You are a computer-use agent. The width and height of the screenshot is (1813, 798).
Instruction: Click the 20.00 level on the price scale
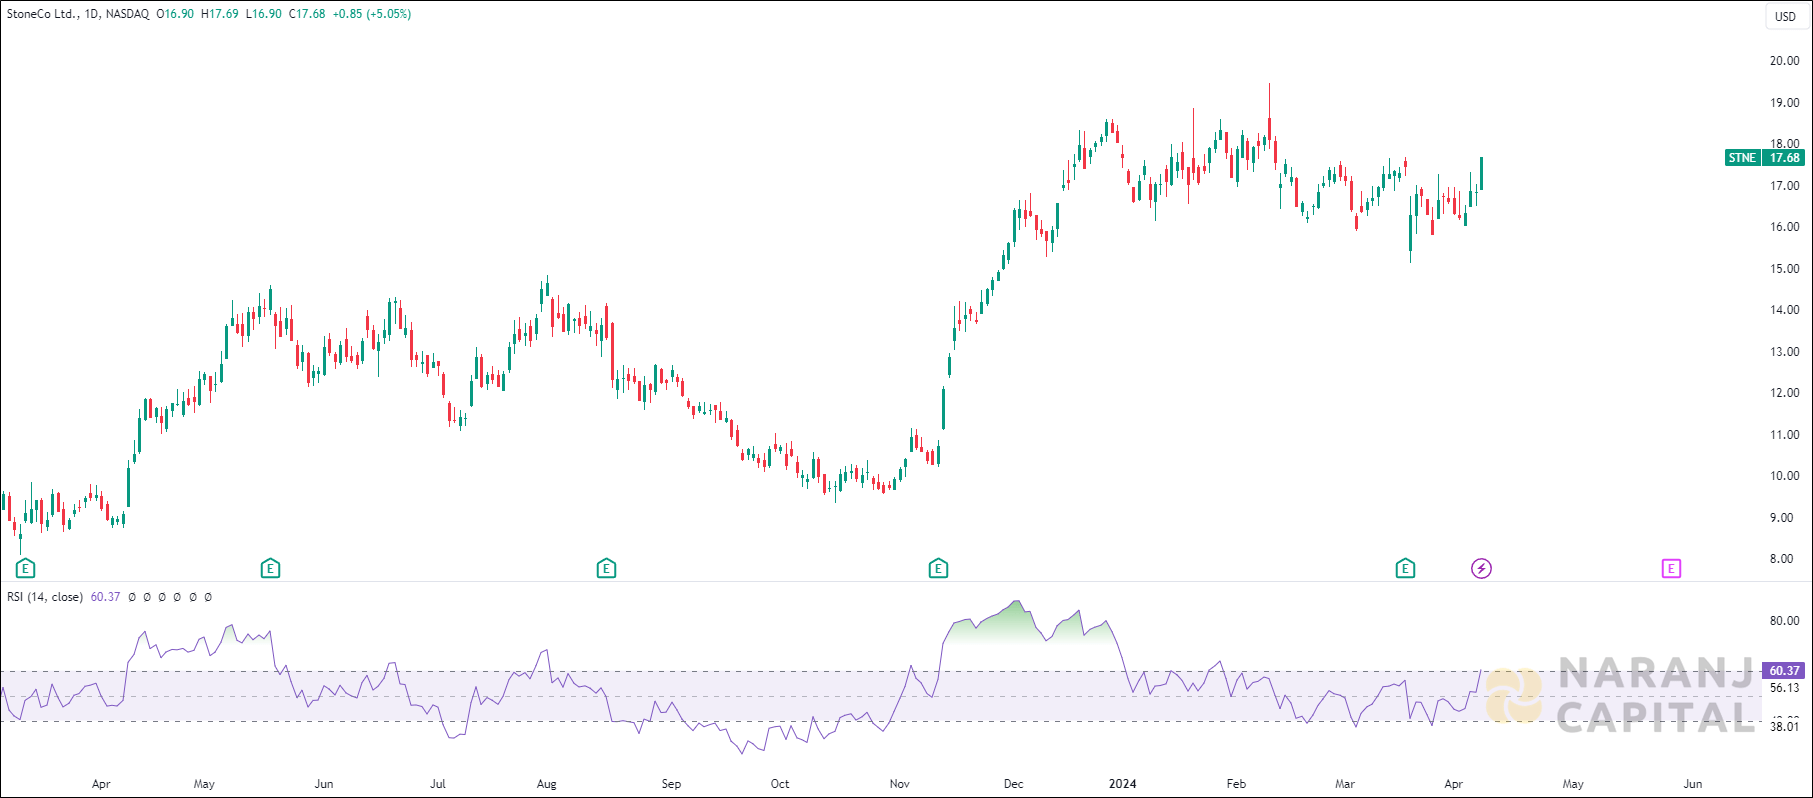click(1784, 61)
